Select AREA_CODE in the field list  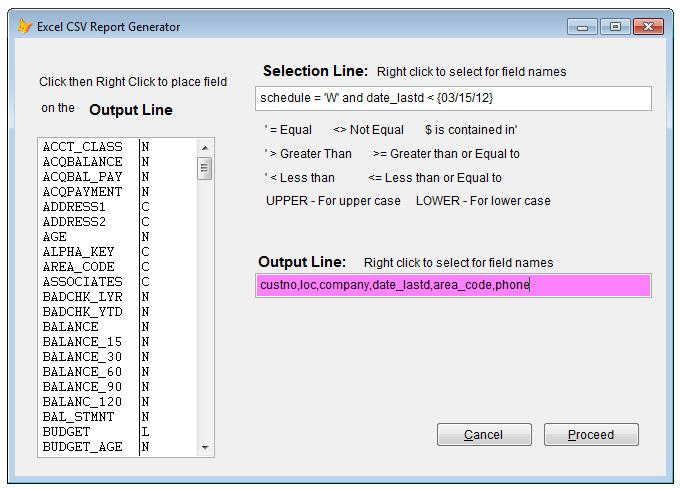coord(118,267)
